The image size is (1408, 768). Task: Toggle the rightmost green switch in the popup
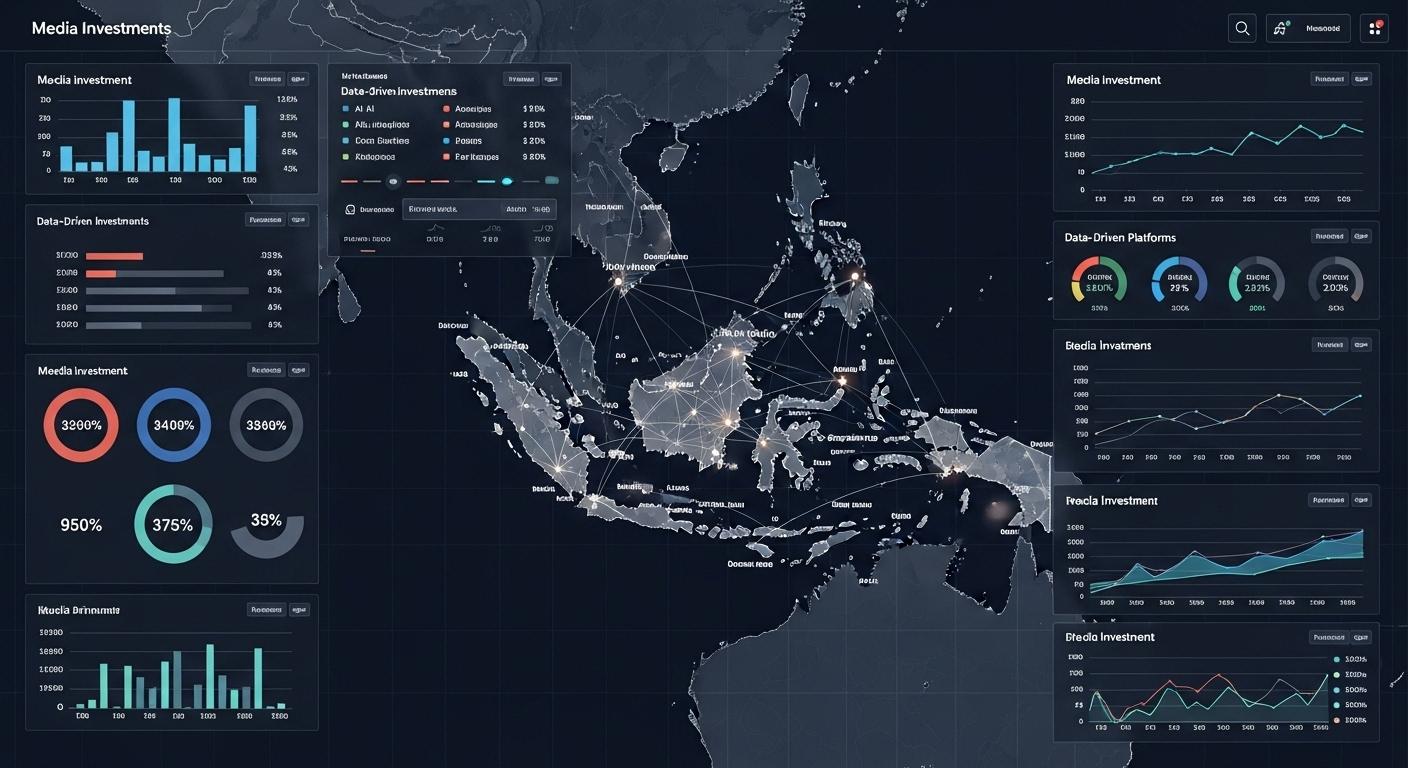point(552,180)
